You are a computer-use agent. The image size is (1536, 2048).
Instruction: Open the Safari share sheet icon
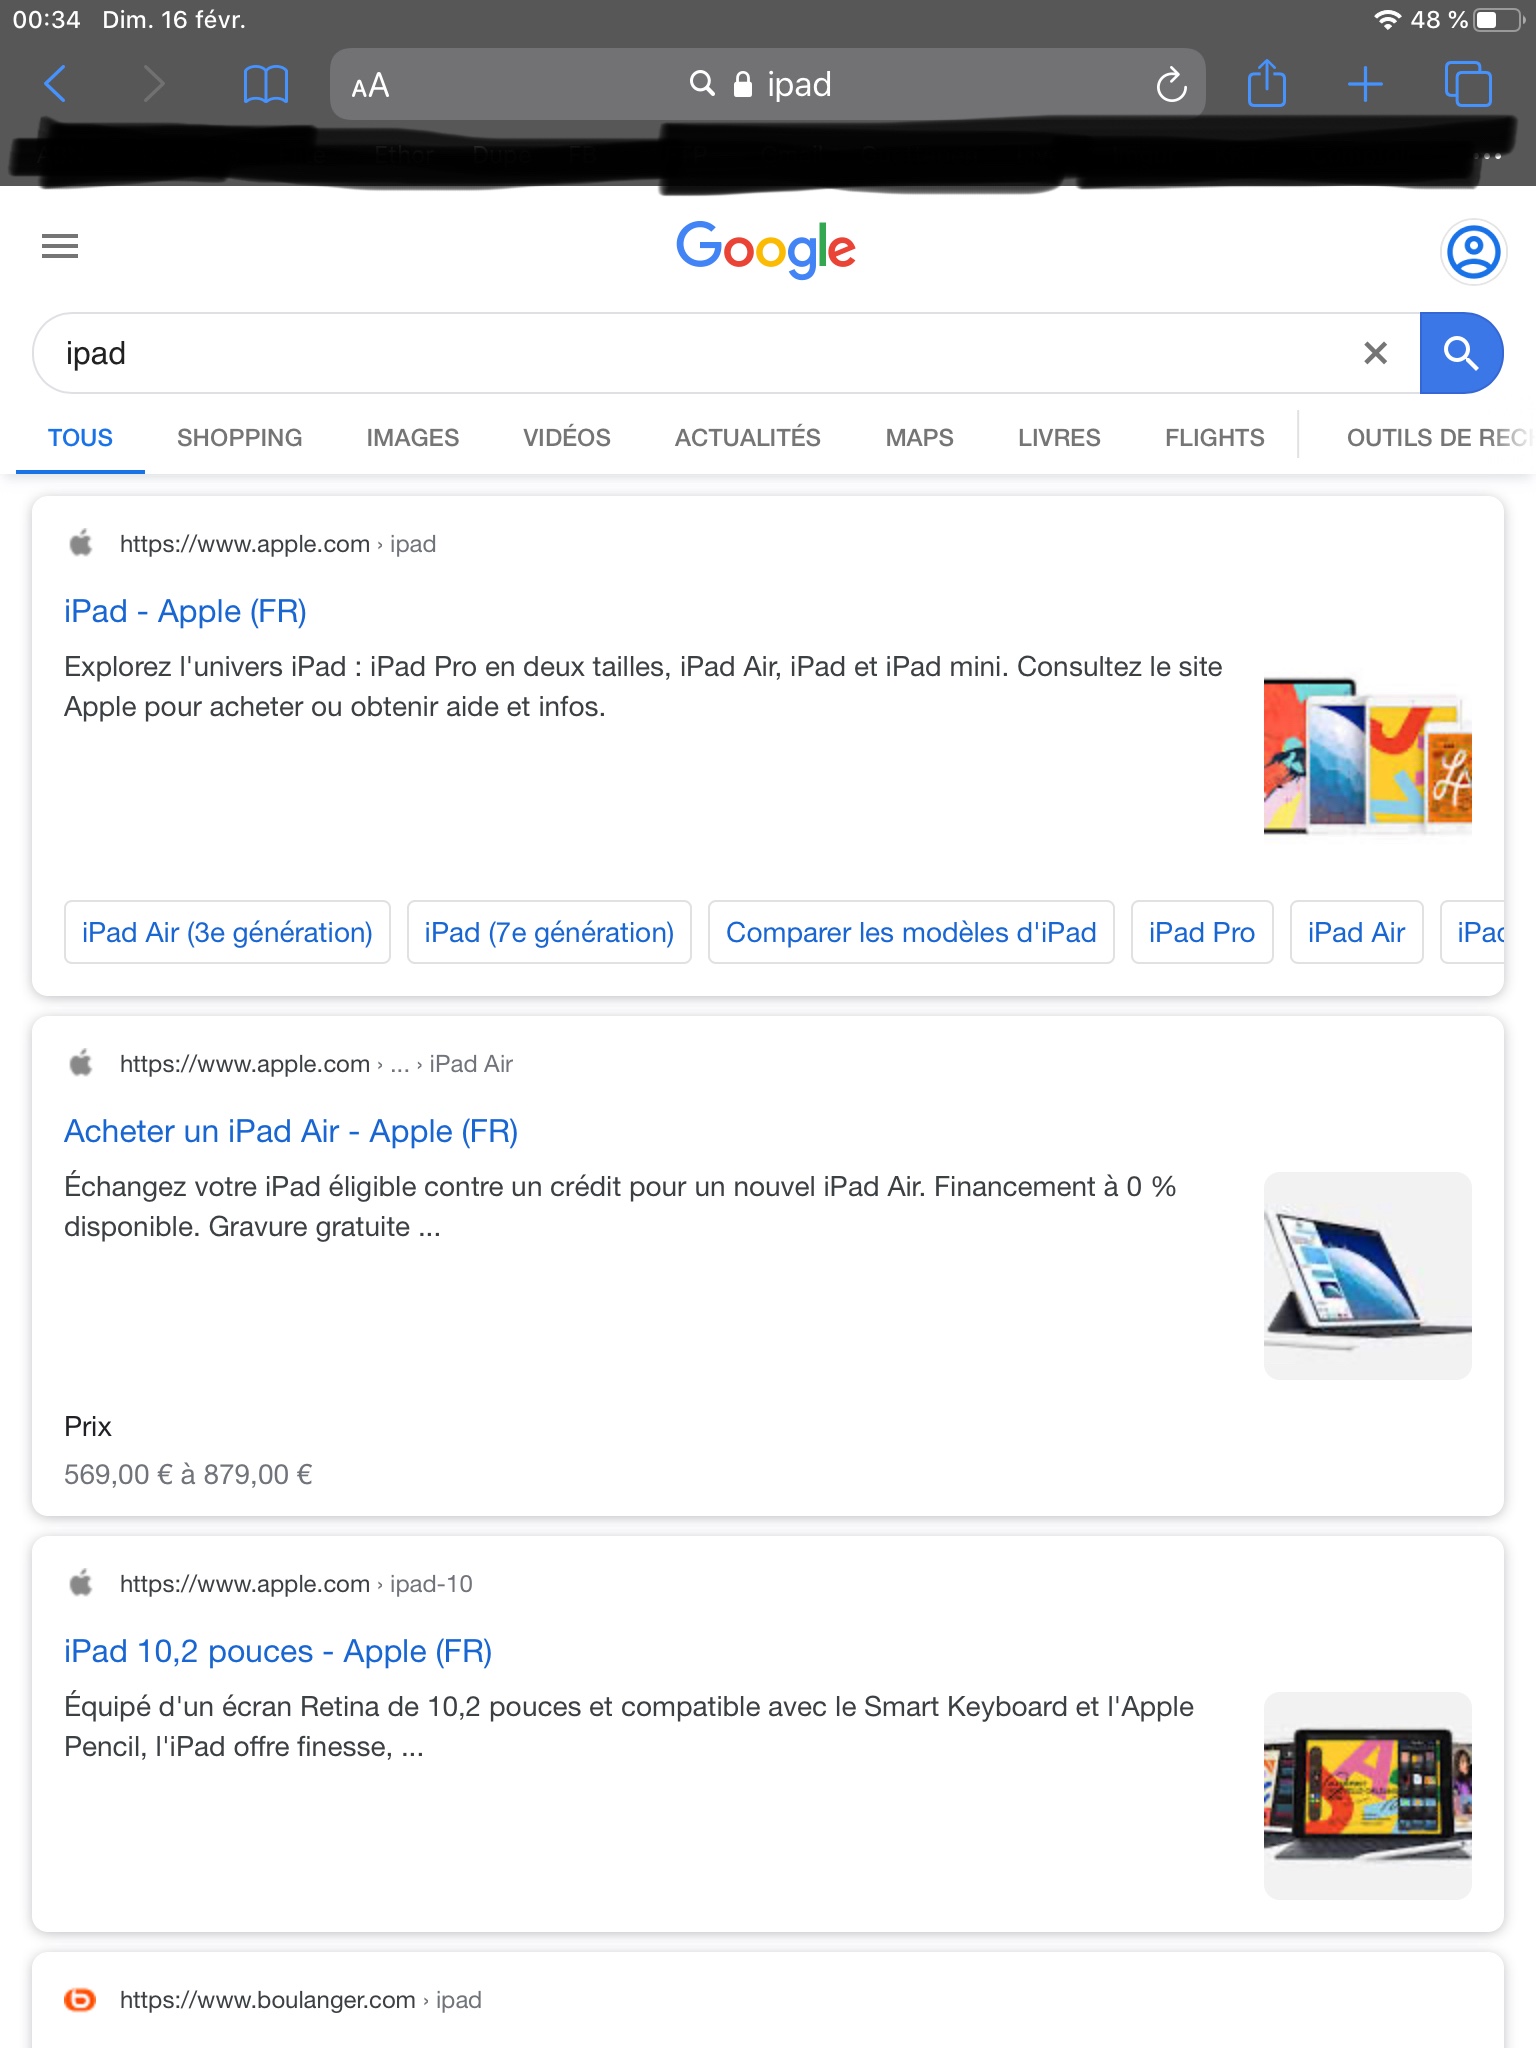tap(1266, 84)
